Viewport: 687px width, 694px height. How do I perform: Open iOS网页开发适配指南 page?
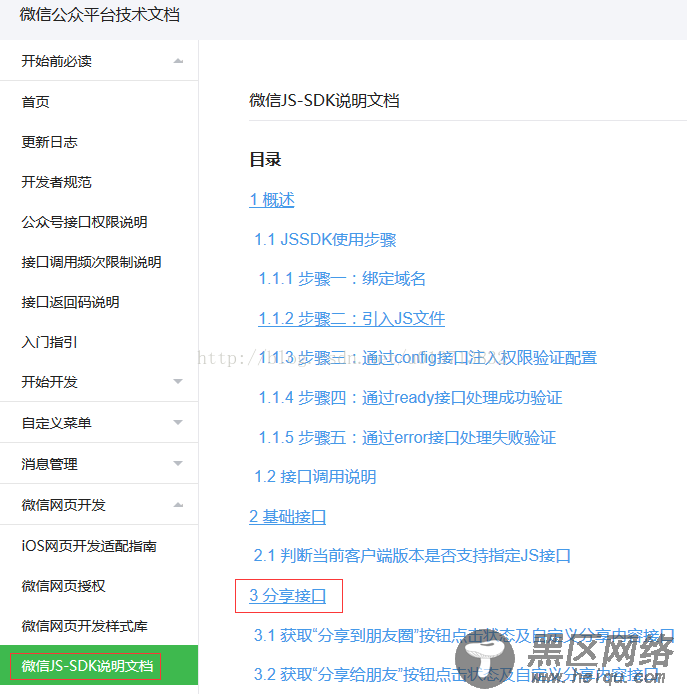pyautogui.click(x=89, y=546)
